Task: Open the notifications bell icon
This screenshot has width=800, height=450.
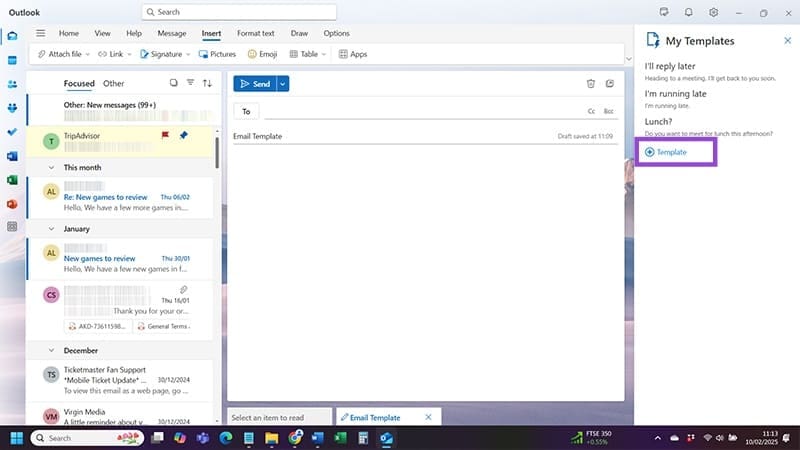Action: 689,12
